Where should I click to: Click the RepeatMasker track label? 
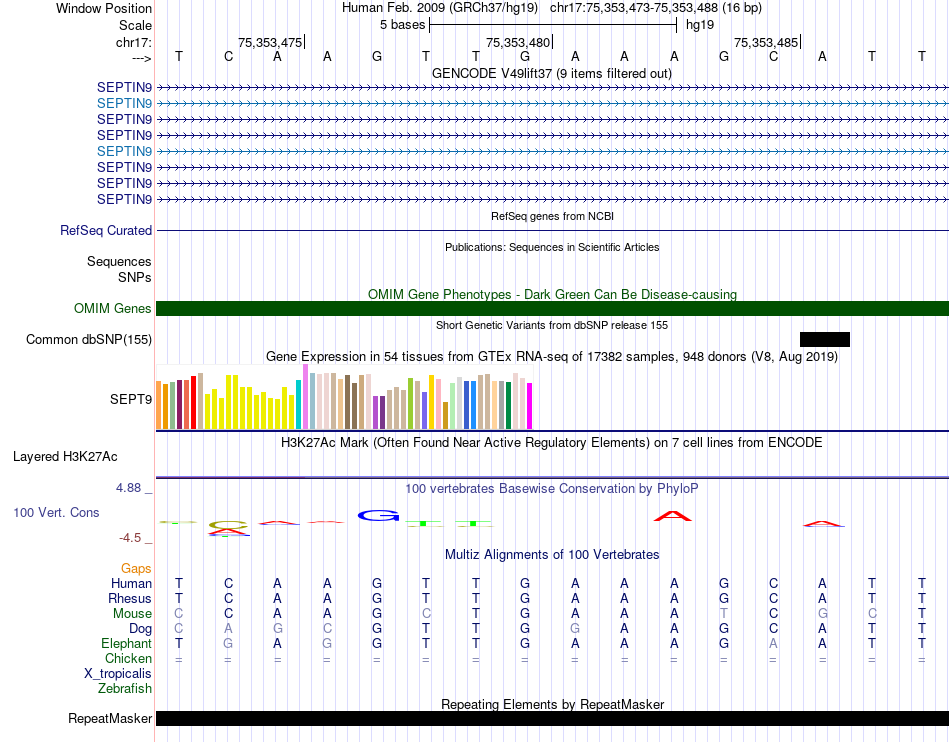click(x=110, y=718)
